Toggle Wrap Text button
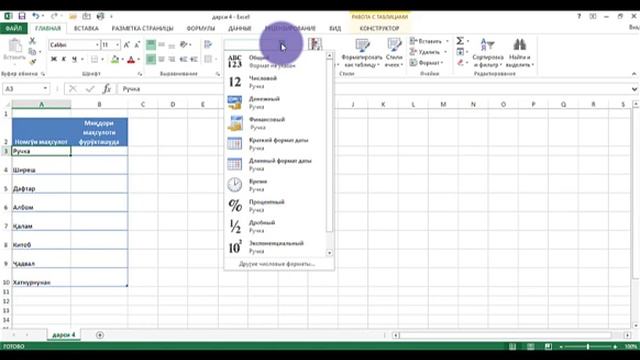Screen dimensions: 640x360 pos(208,44)
